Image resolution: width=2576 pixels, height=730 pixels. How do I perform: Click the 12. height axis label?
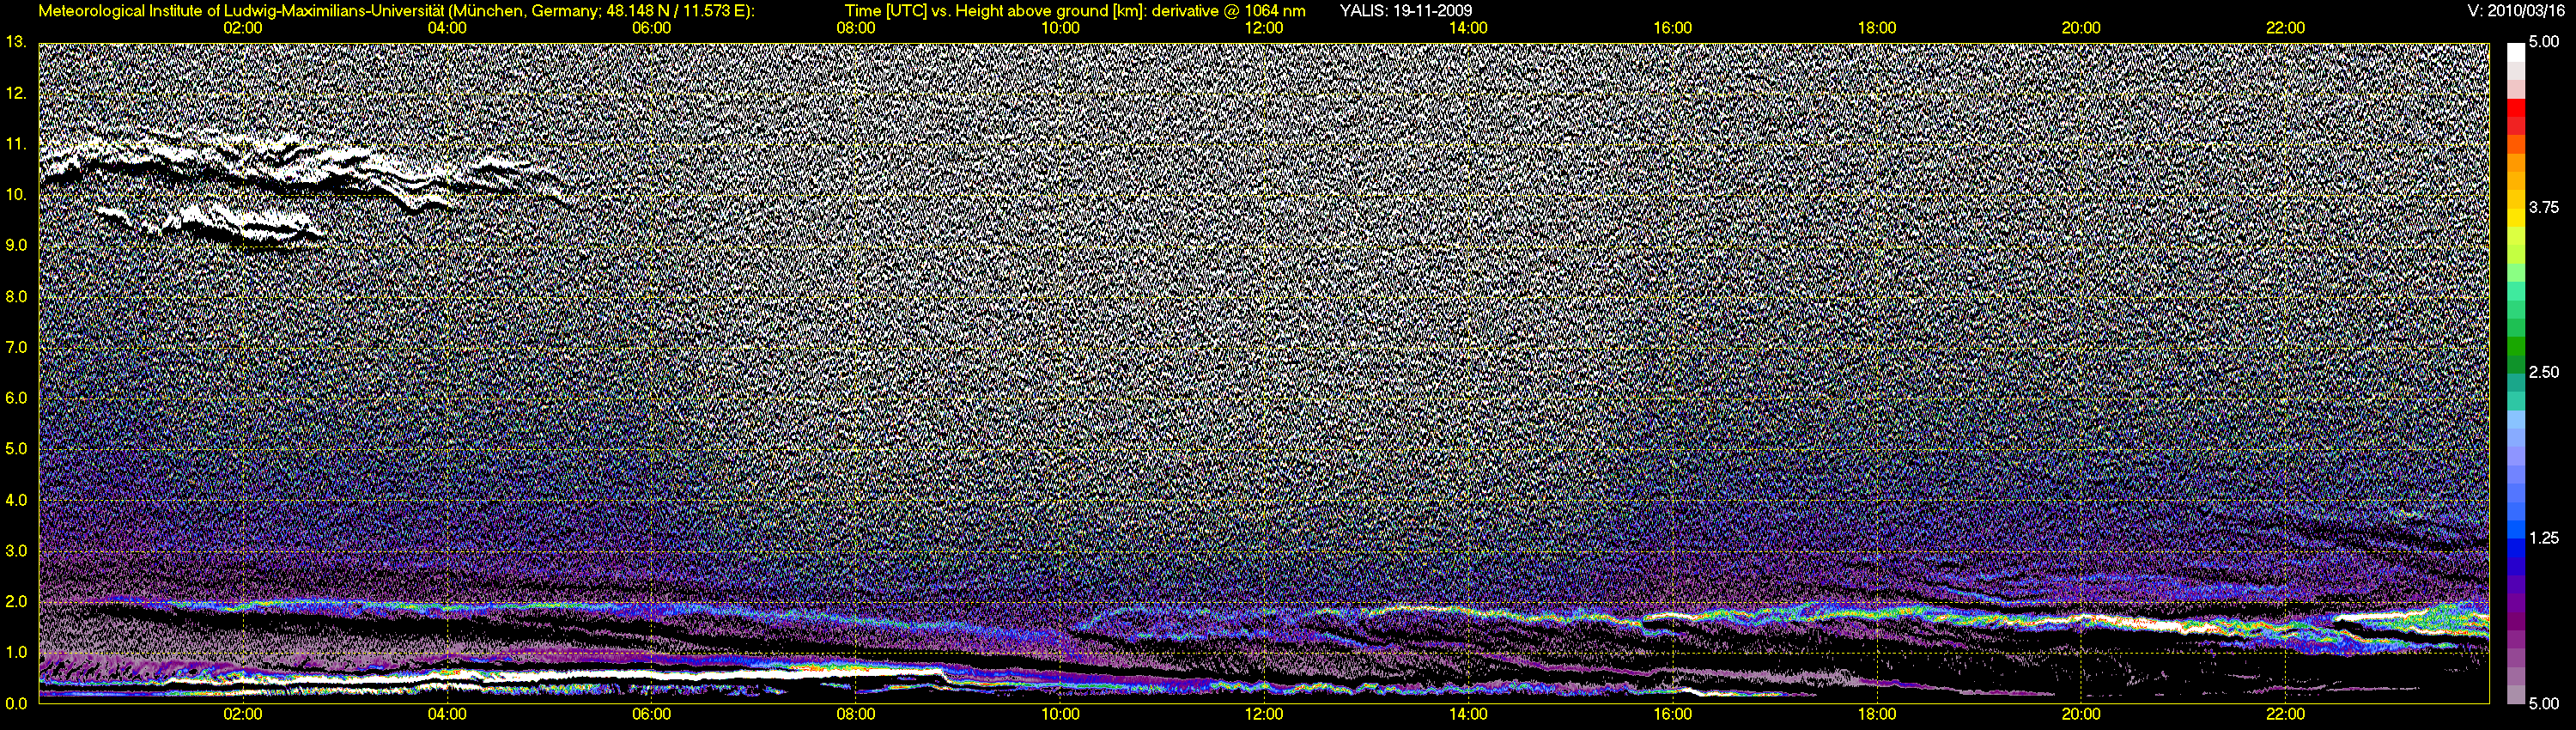click(16, 93)
